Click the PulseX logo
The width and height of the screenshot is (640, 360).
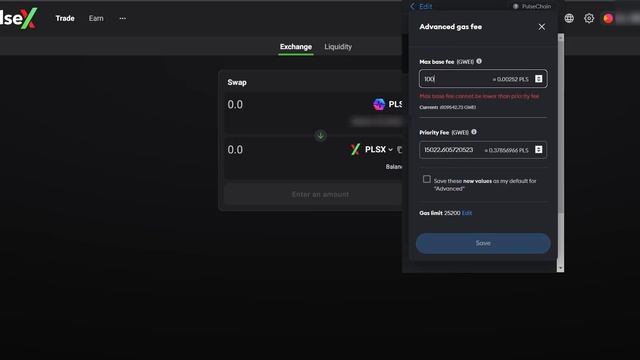coord(18,18)
